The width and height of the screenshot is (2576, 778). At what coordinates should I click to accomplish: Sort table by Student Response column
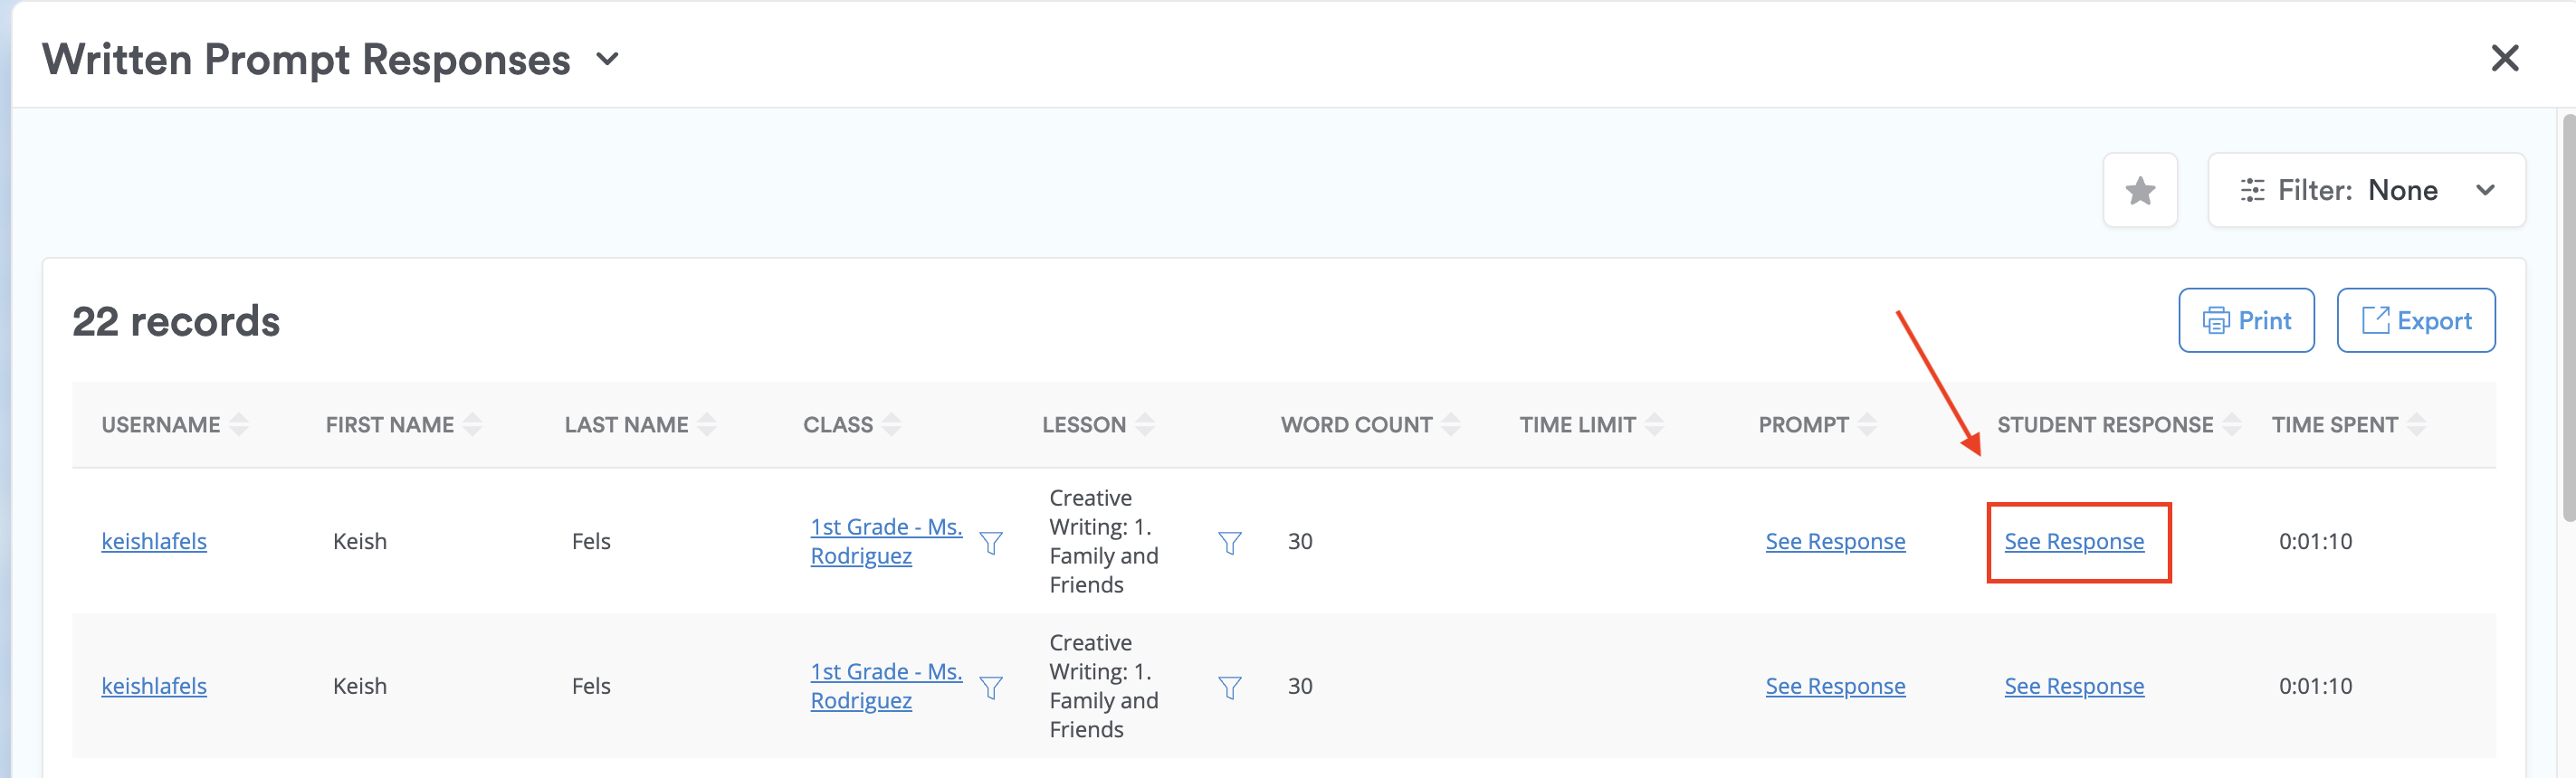click(2231, 425)
